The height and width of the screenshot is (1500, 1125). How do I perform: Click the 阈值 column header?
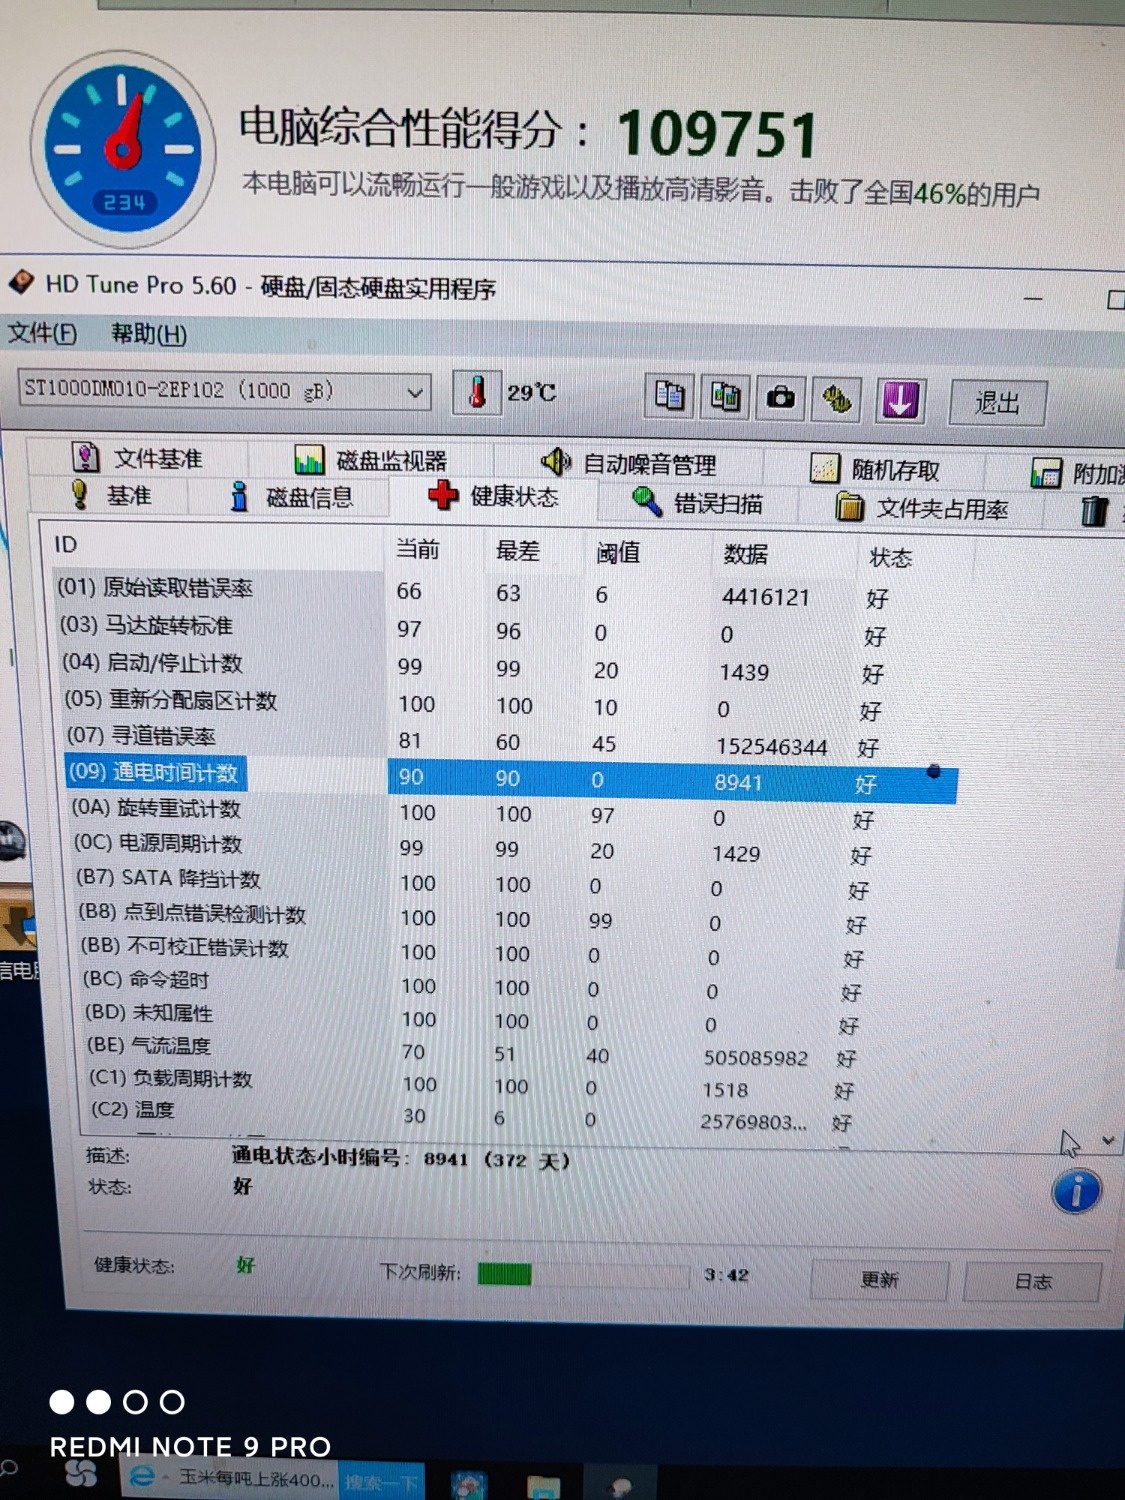coord(617,553)
